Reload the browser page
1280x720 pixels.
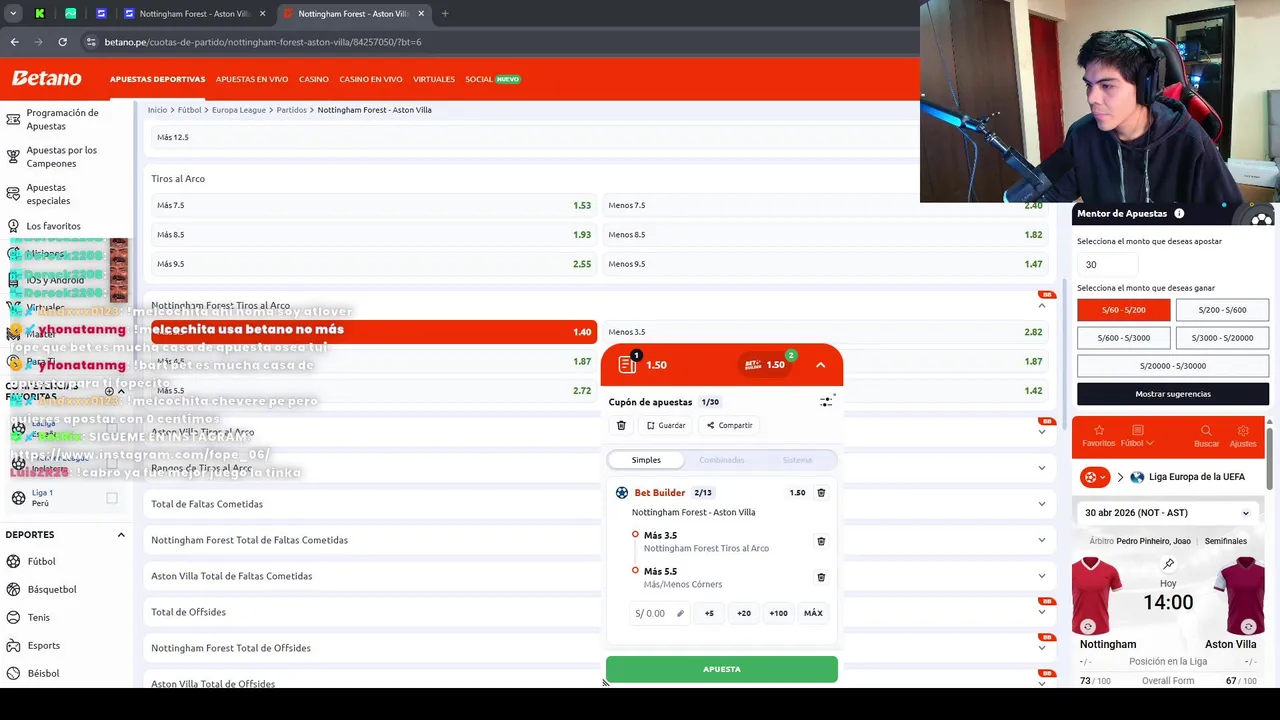(62, 42)
